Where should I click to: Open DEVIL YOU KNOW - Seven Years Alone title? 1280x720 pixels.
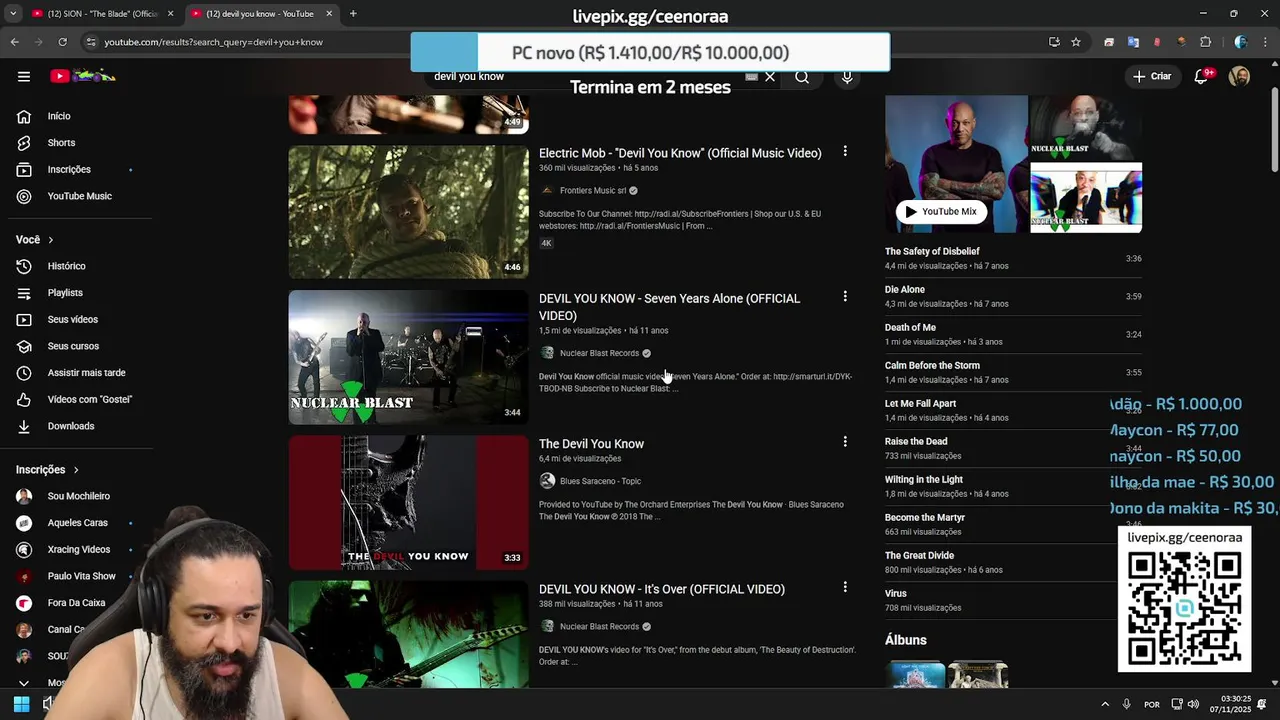tap(670, 307)
